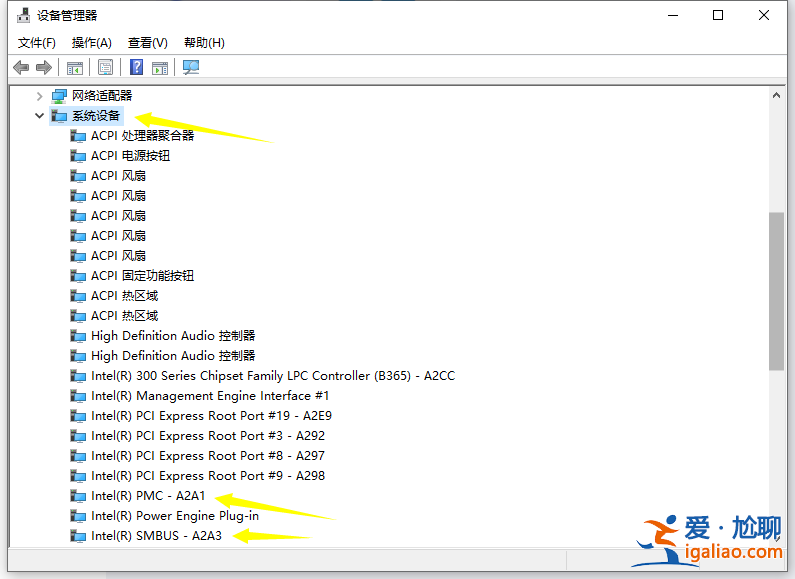Image resolution: width=795 pixels, height=579 pixels.
Task: Click icon beside PCI Express Root Port #8
Action: click(x=78, y=456)
